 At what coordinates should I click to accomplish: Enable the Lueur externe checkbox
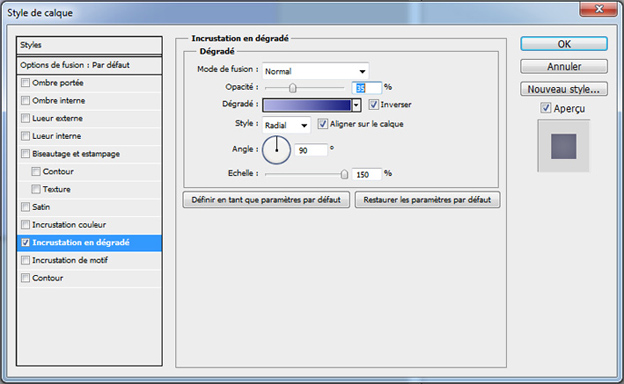[25, 118]
